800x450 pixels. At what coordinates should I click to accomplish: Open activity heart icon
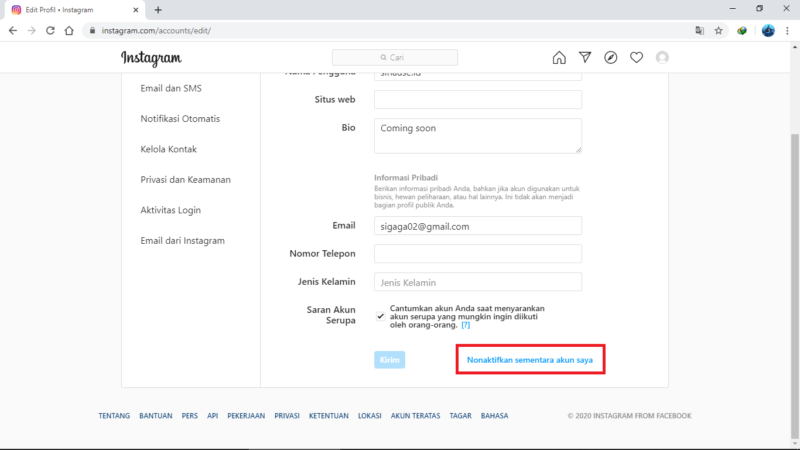tap(636, 58)
